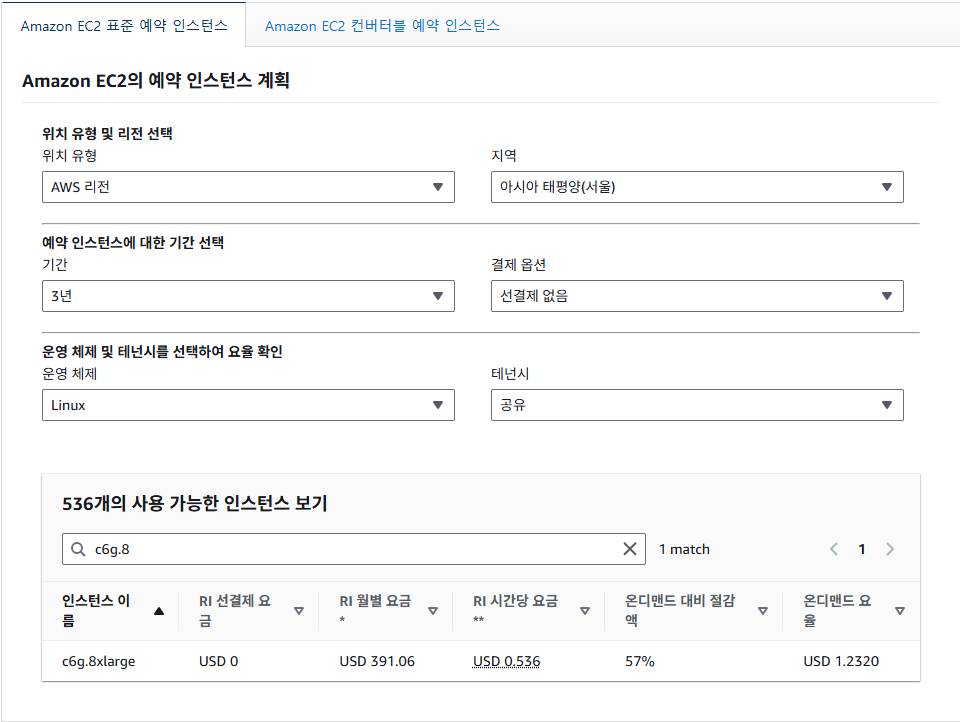960x722 pixels.
Task: Click the RI 시간당 요금 column header
Action: click(x=516, y=610)
